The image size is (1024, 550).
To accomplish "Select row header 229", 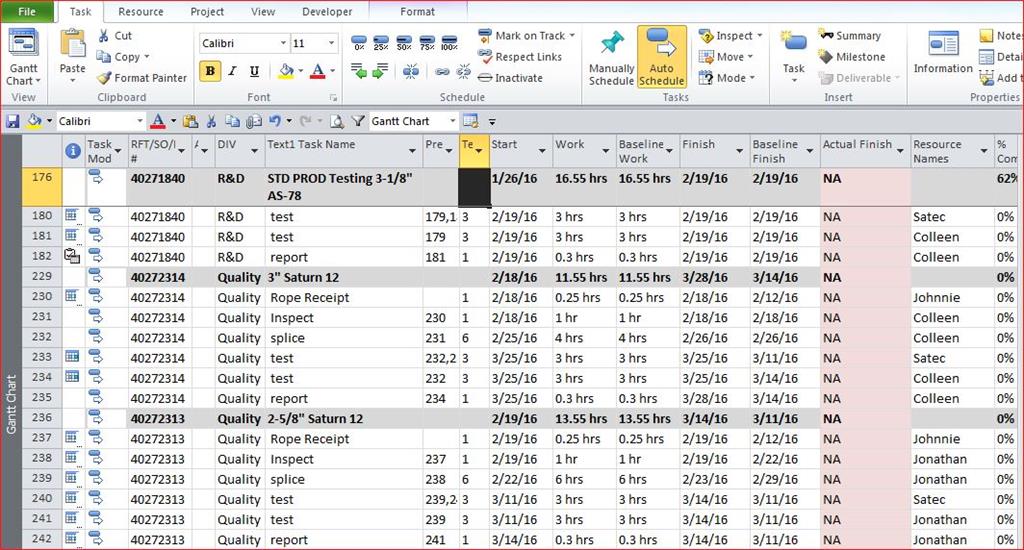I will pos(42,276).
